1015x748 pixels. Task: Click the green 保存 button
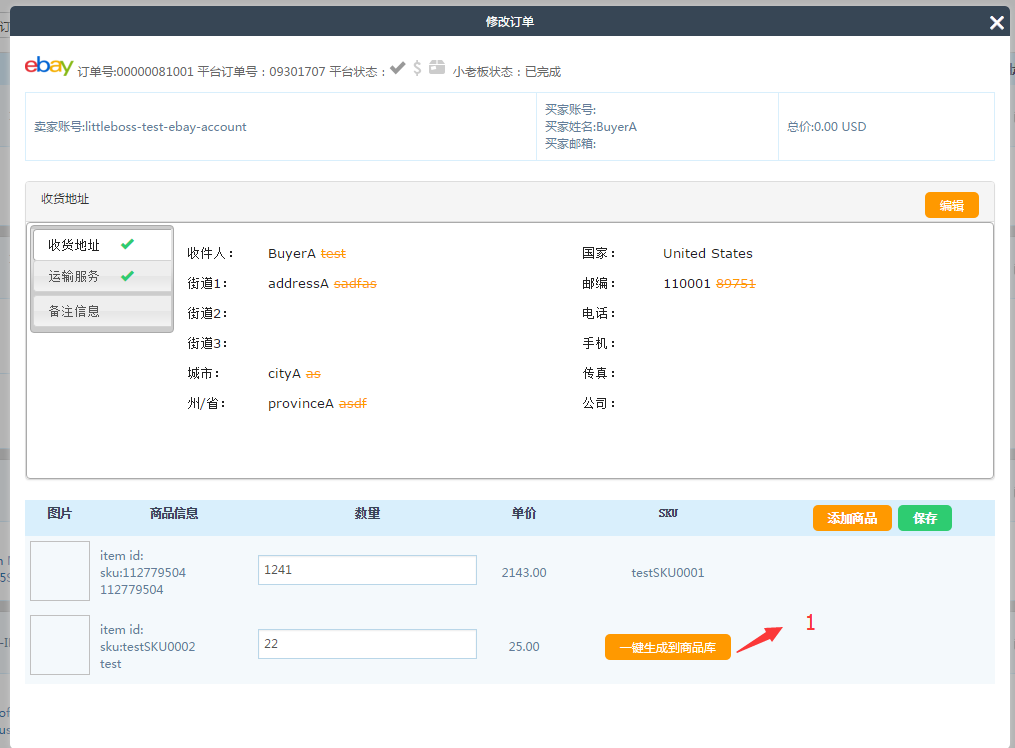click(x=924, y=518)
